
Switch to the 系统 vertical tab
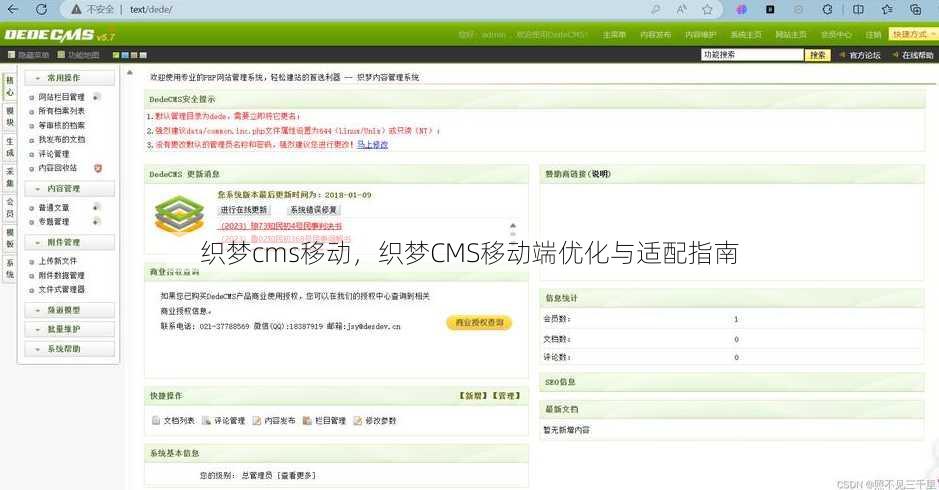tap(10, 269)
